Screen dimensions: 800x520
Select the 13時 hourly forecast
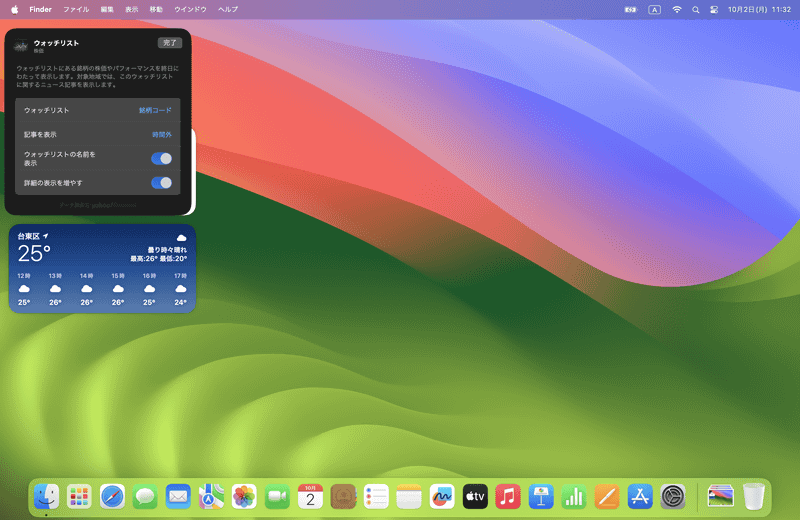(55, 289)
